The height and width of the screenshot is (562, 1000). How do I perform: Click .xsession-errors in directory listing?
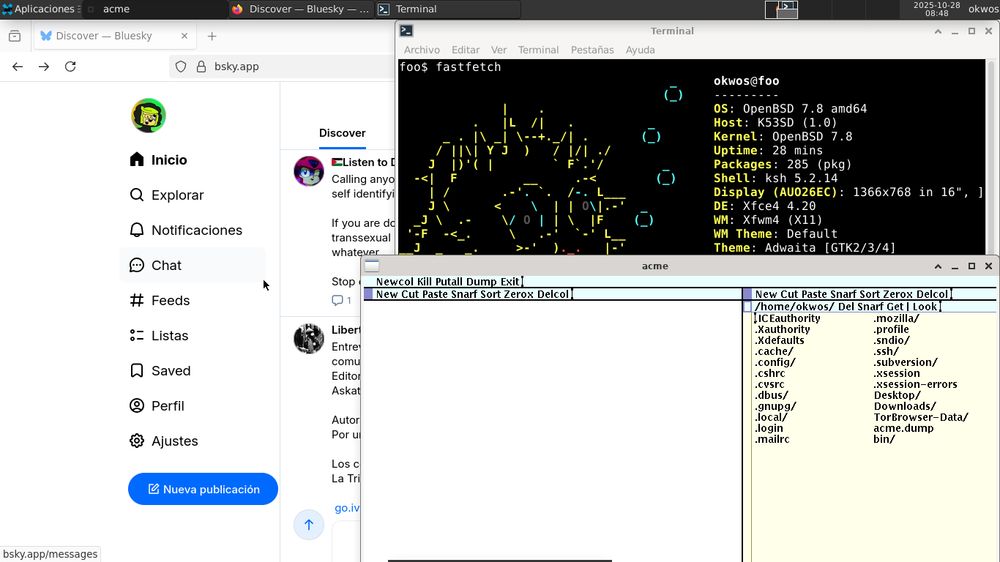pyautogui.click(x=915, y=385)
